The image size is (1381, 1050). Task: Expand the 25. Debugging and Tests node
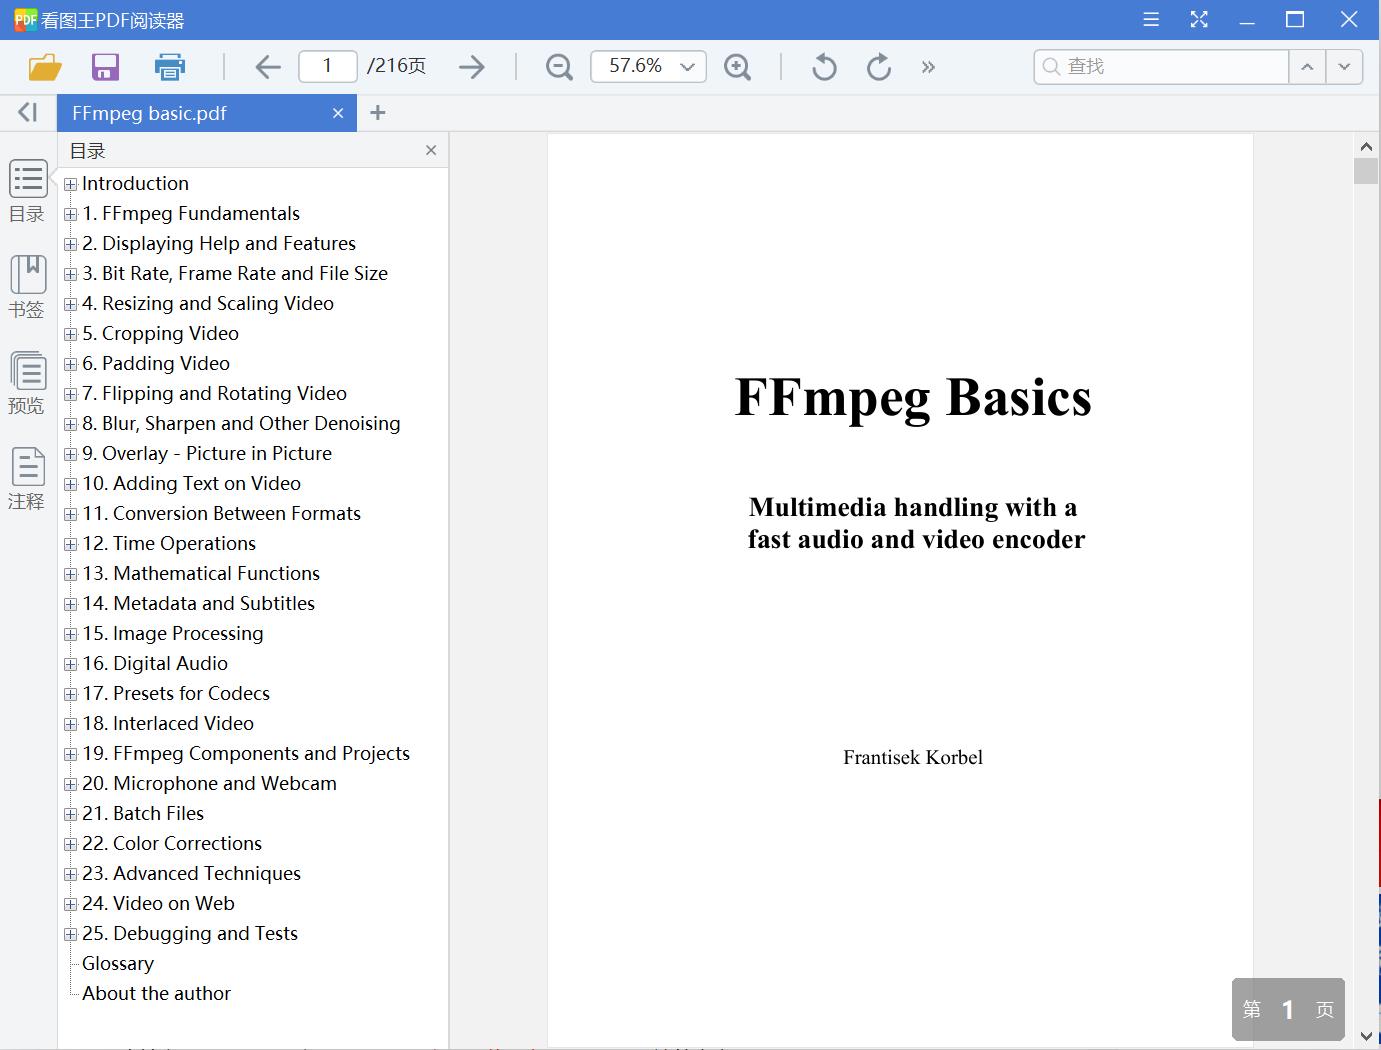pos(70,934)
